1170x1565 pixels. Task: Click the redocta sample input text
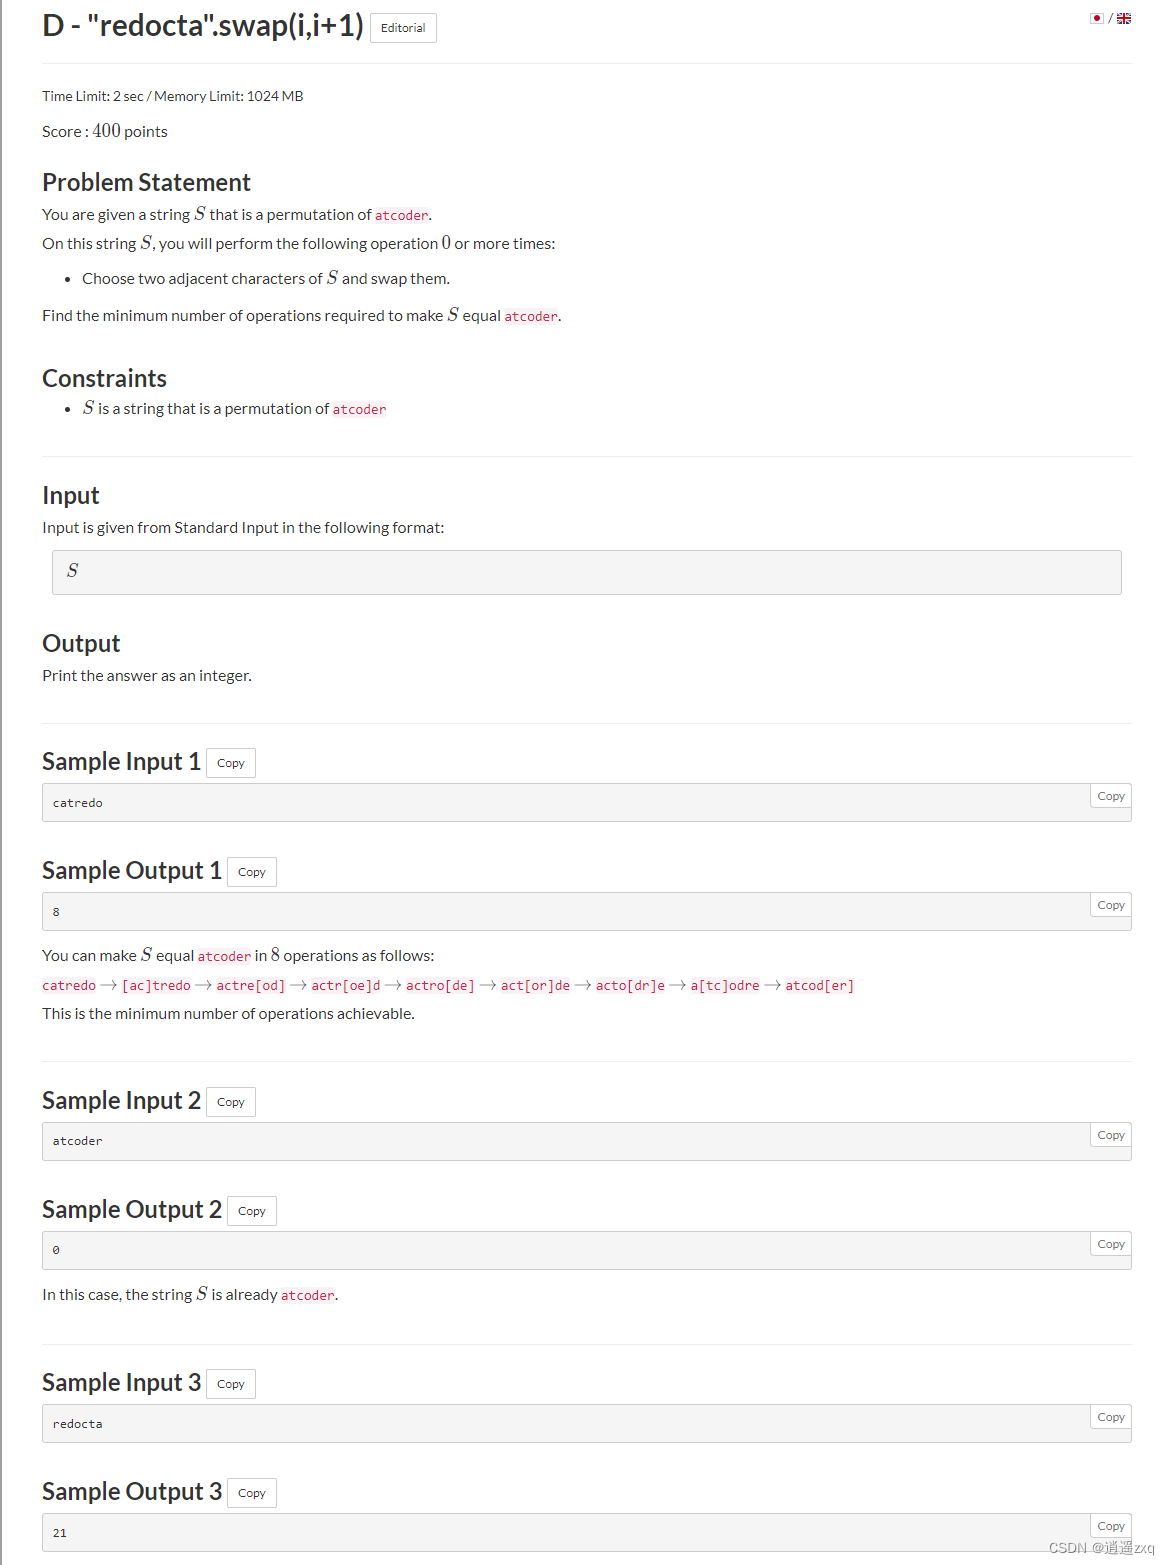[x=78, y=1424]
